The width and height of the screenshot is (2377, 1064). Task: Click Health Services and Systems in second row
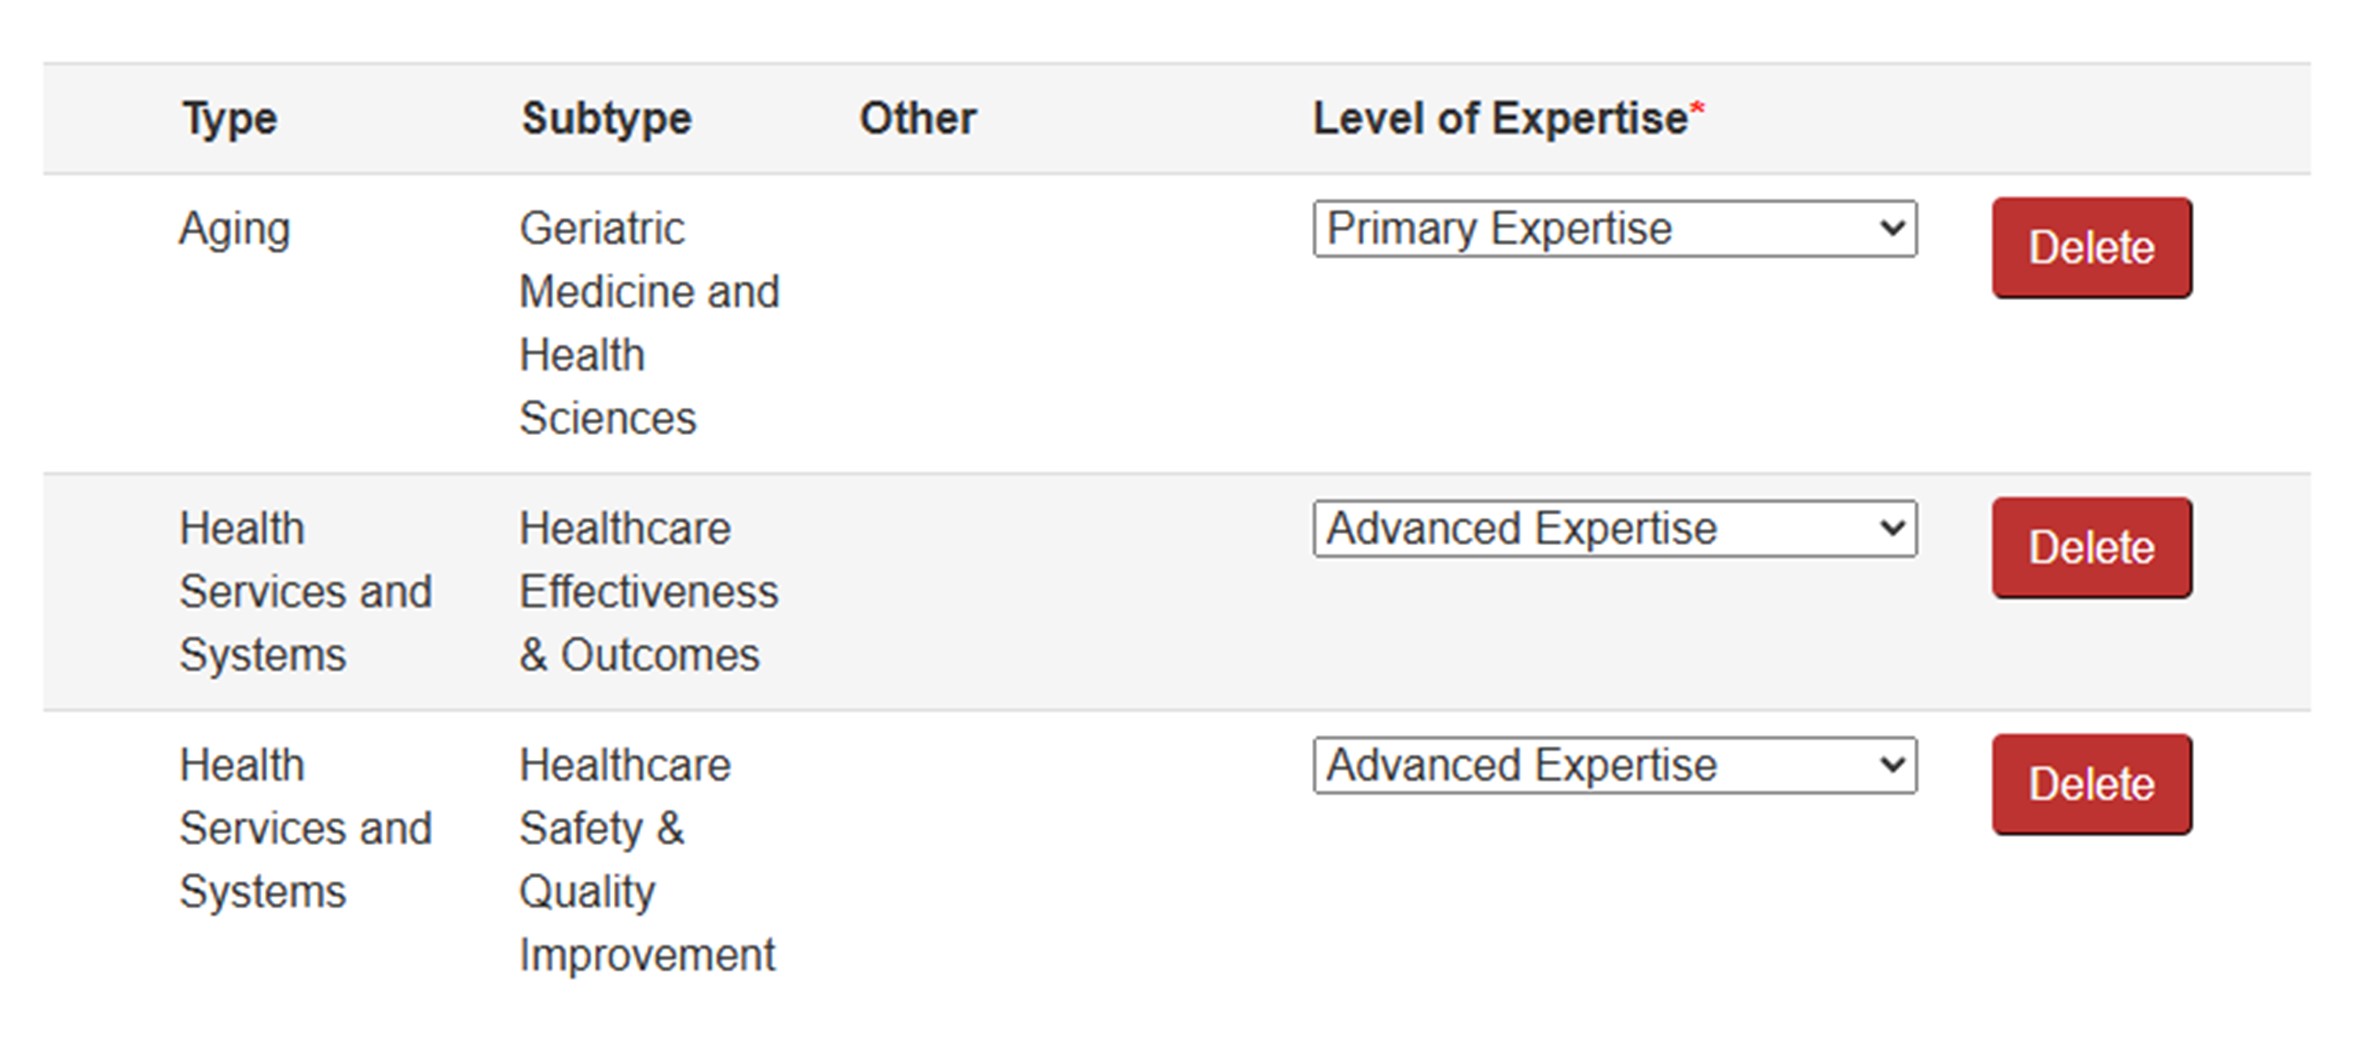click(x=305, y=592)
